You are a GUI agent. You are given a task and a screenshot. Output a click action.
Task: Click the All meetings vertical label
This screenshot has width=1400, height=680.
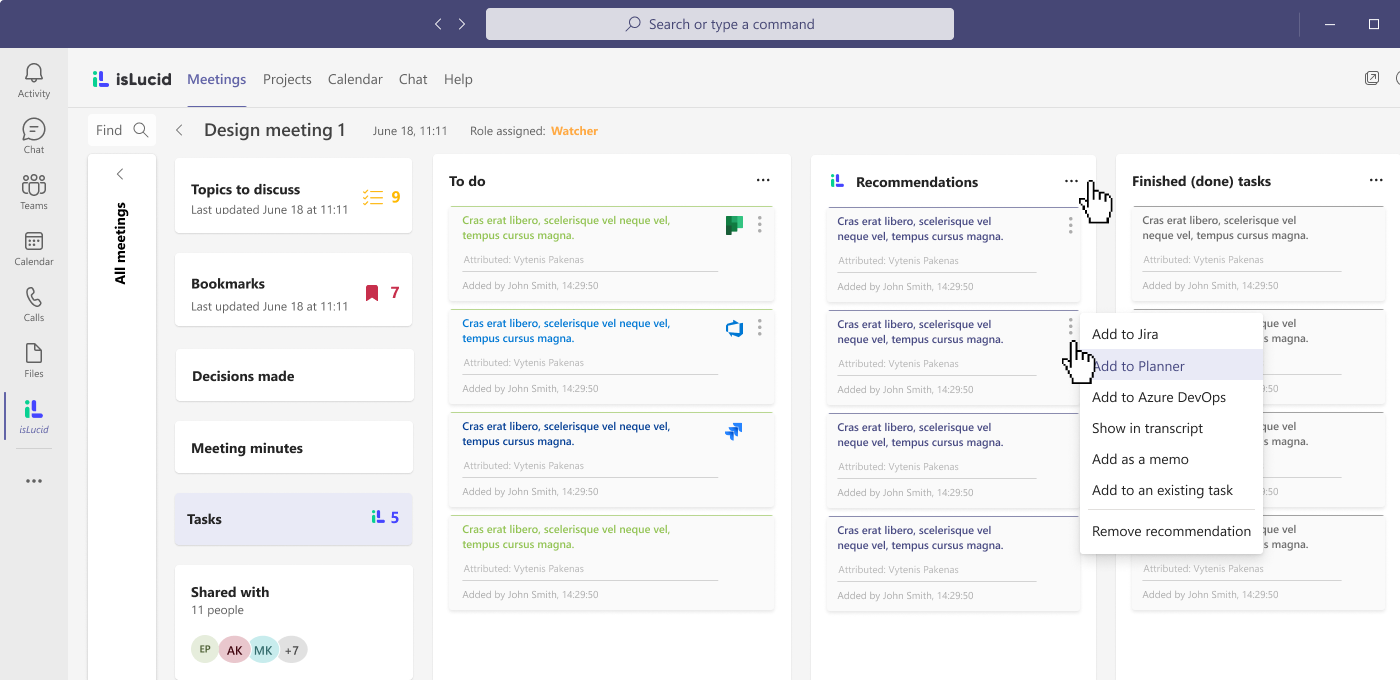pyautogui.click(x=120, y=243)
